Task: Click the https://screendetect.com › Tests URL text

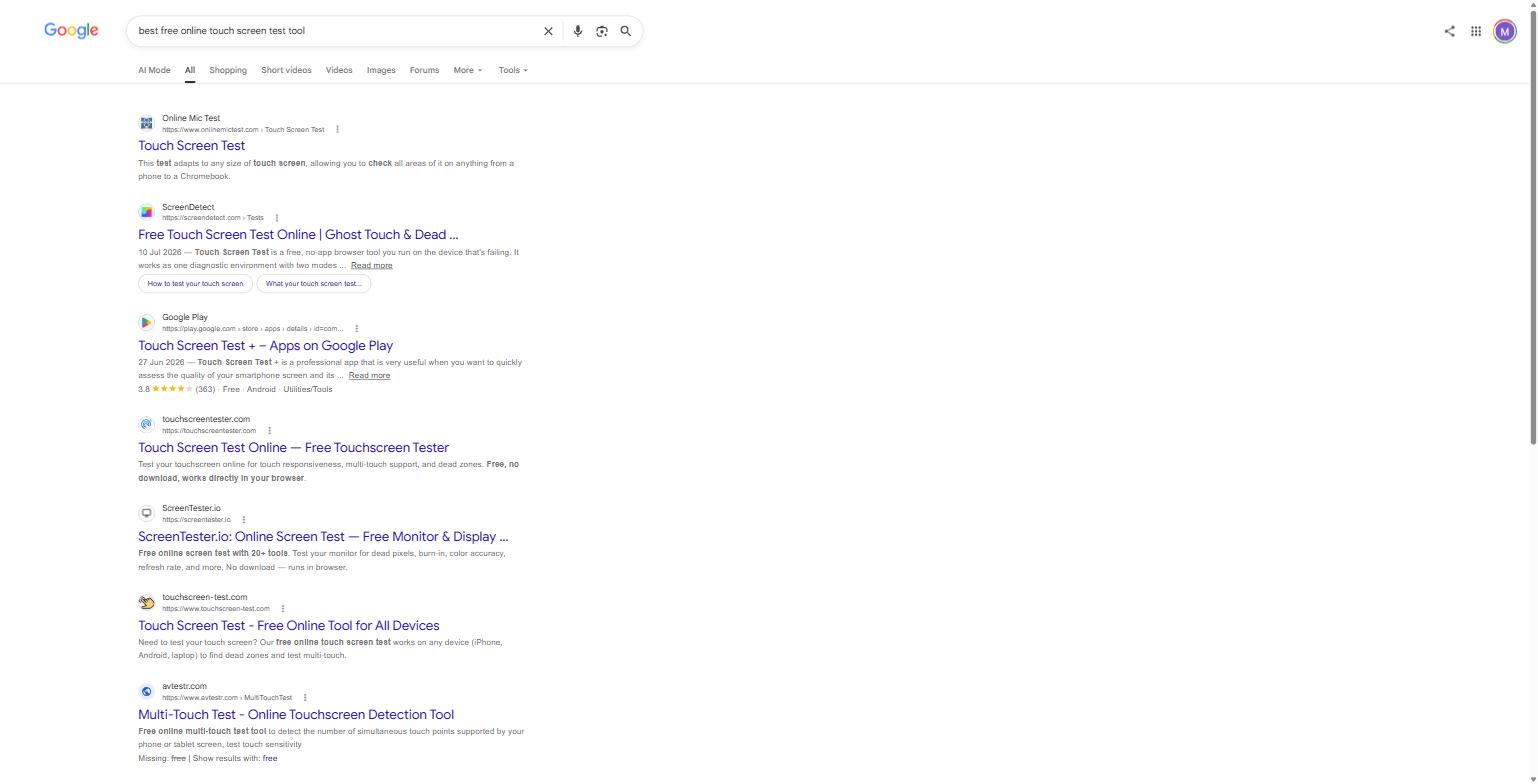Action: click(x=213, y=218)
